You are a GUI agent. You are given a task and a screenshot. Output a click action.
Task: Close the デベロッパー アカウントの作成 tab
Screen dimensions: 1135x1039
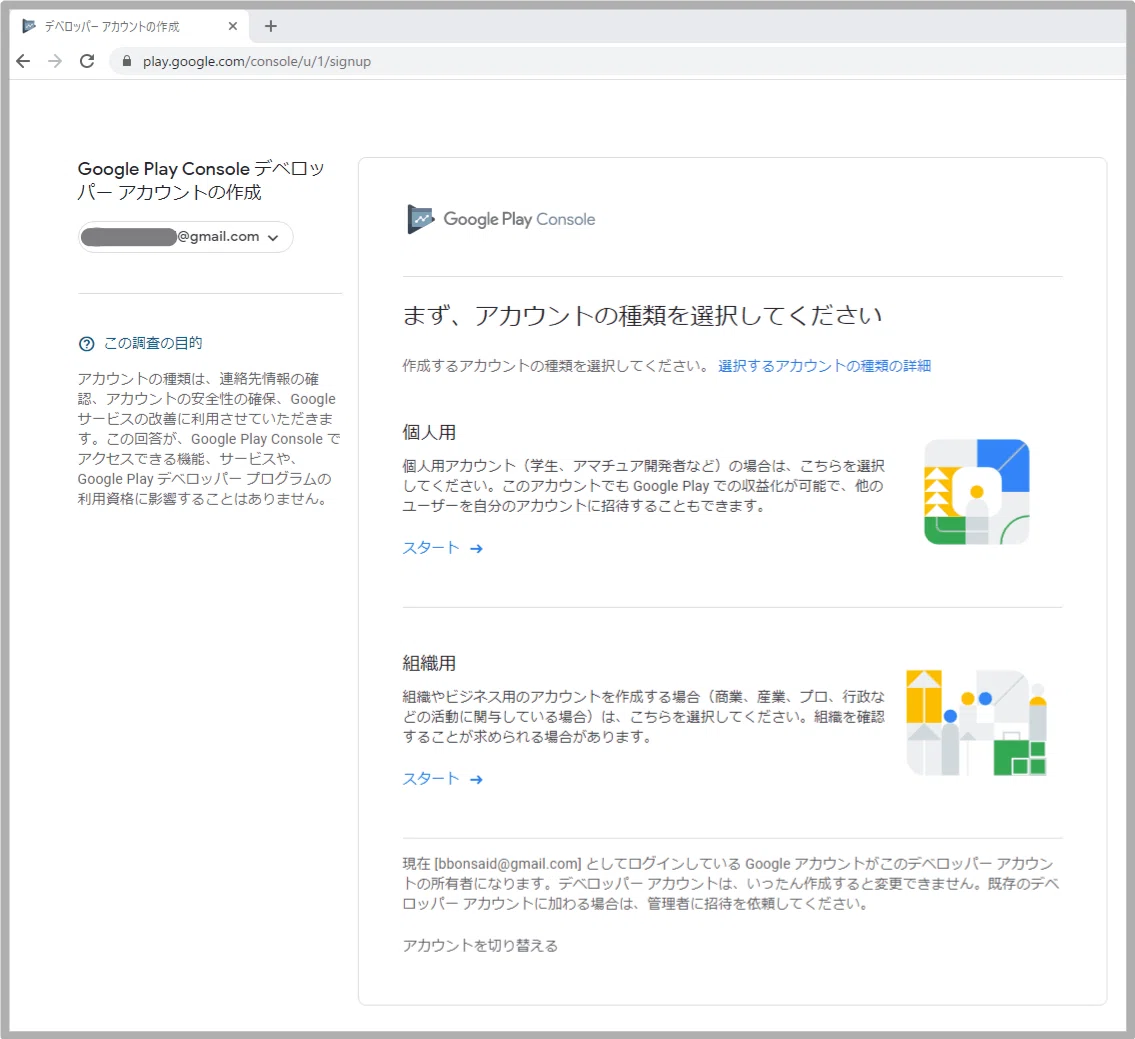(232, 27)
